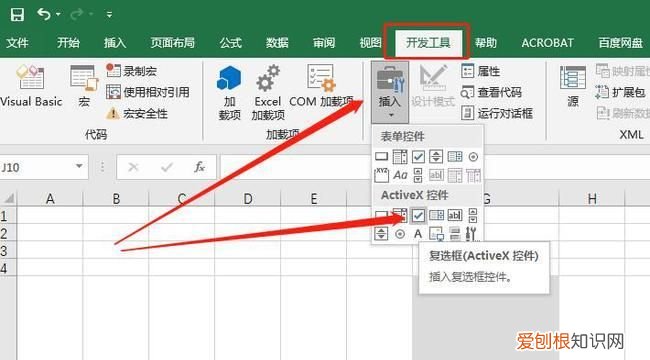Image resolution: width=650 pixels, height=360 pixels.
Task: Open ActiveX More Controls tools icon
Action: coord(472,234)
